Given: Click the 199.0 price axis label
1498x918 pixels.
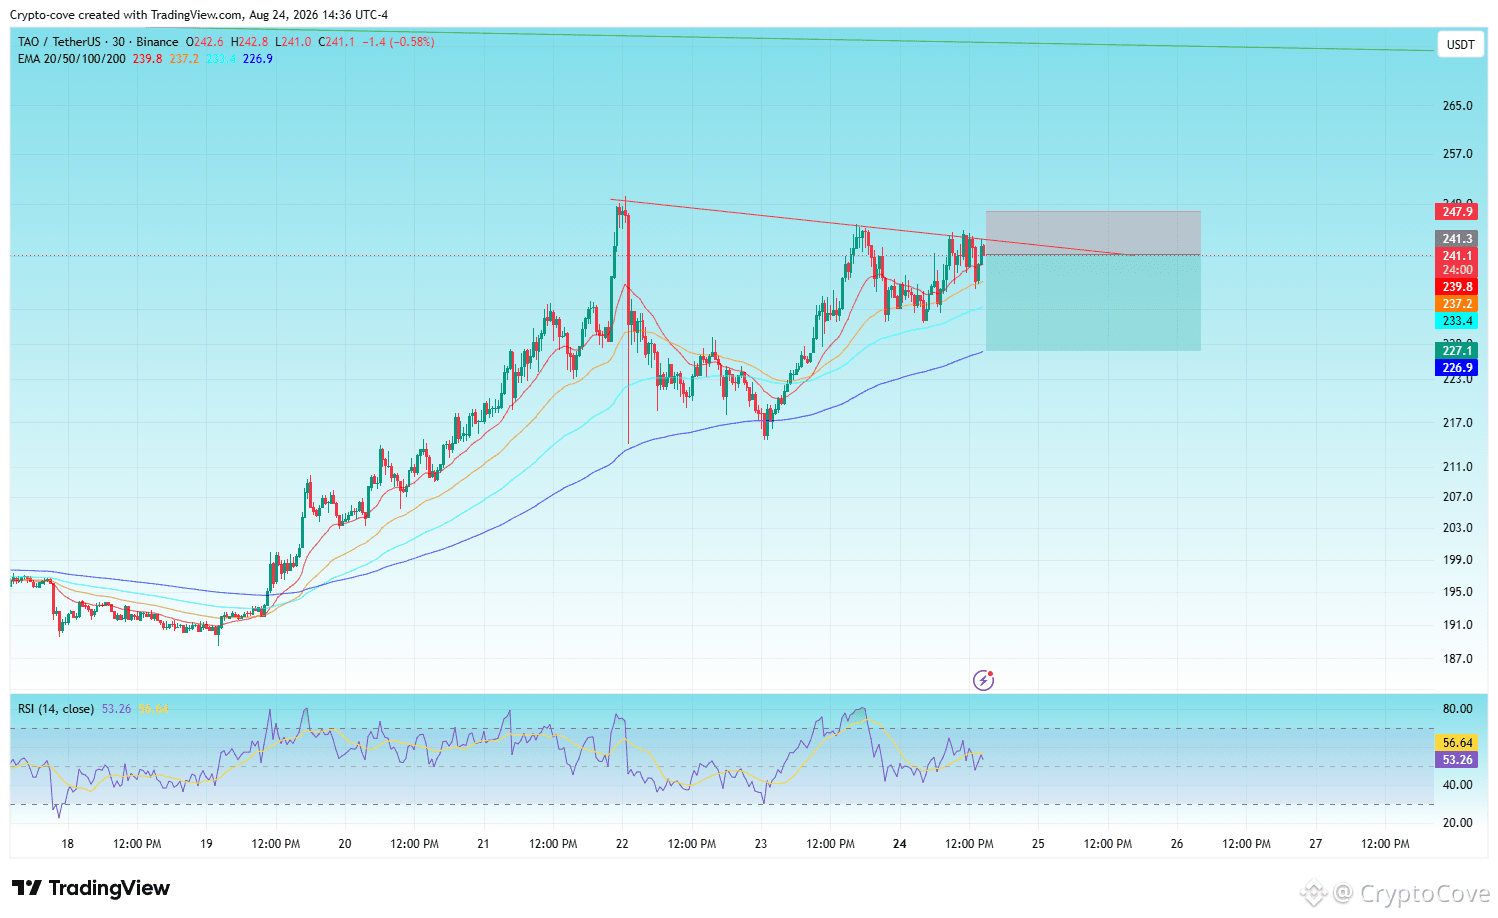Looking at the screenshot, I should click(x=1457, y=560).
